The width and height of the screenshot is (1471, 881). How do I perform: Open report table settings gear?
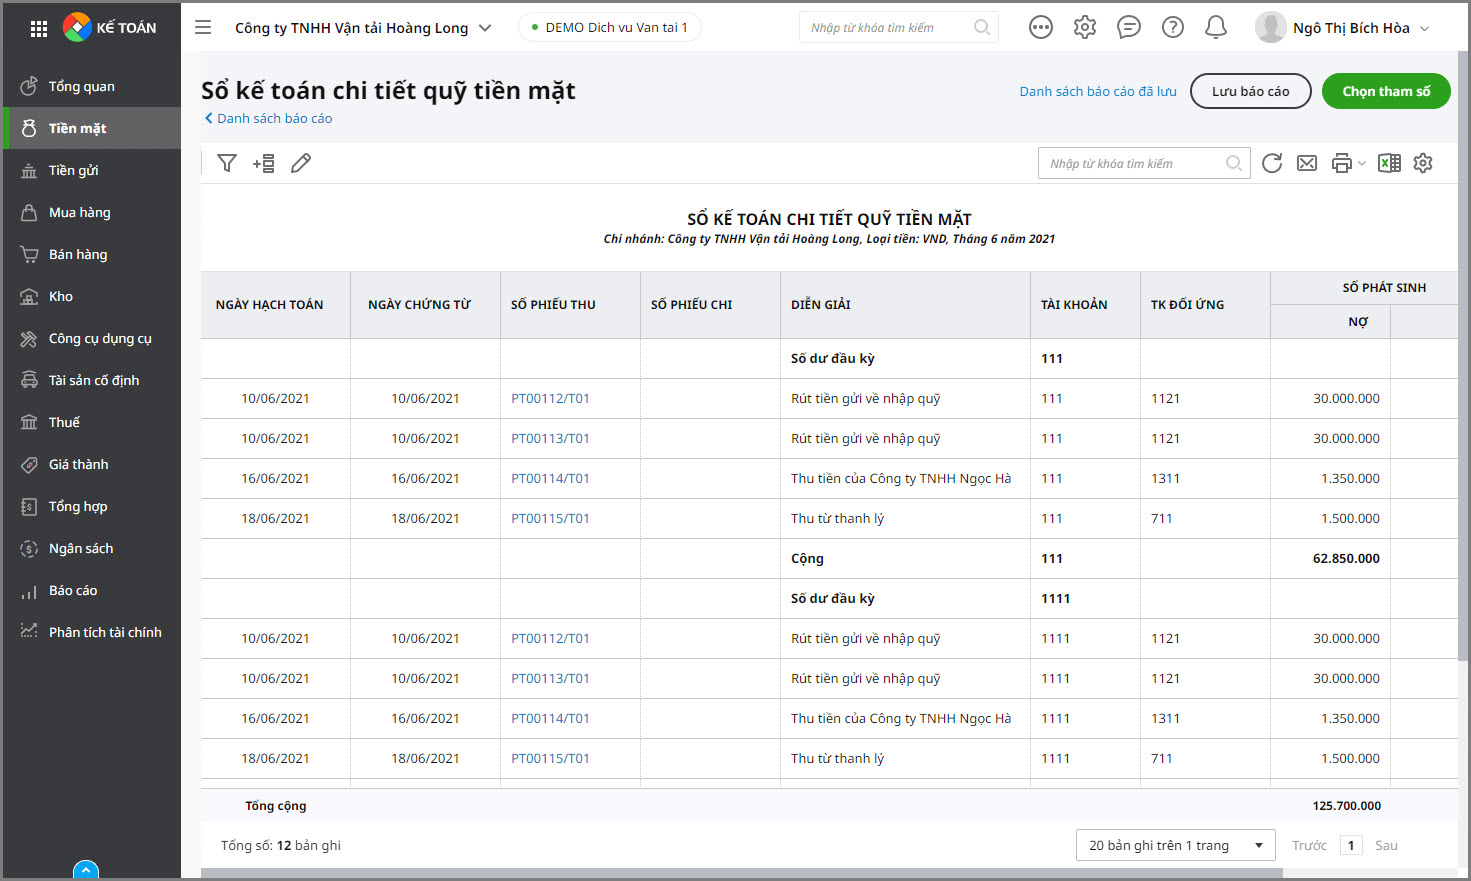click(x=1423, y=163)
